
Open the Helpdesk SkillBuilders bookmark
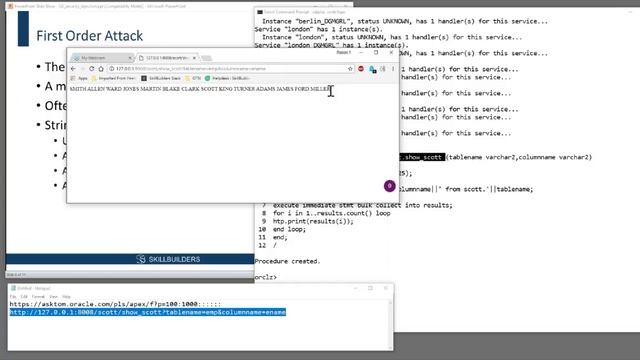pyautogui.click(x=227, y=78)
